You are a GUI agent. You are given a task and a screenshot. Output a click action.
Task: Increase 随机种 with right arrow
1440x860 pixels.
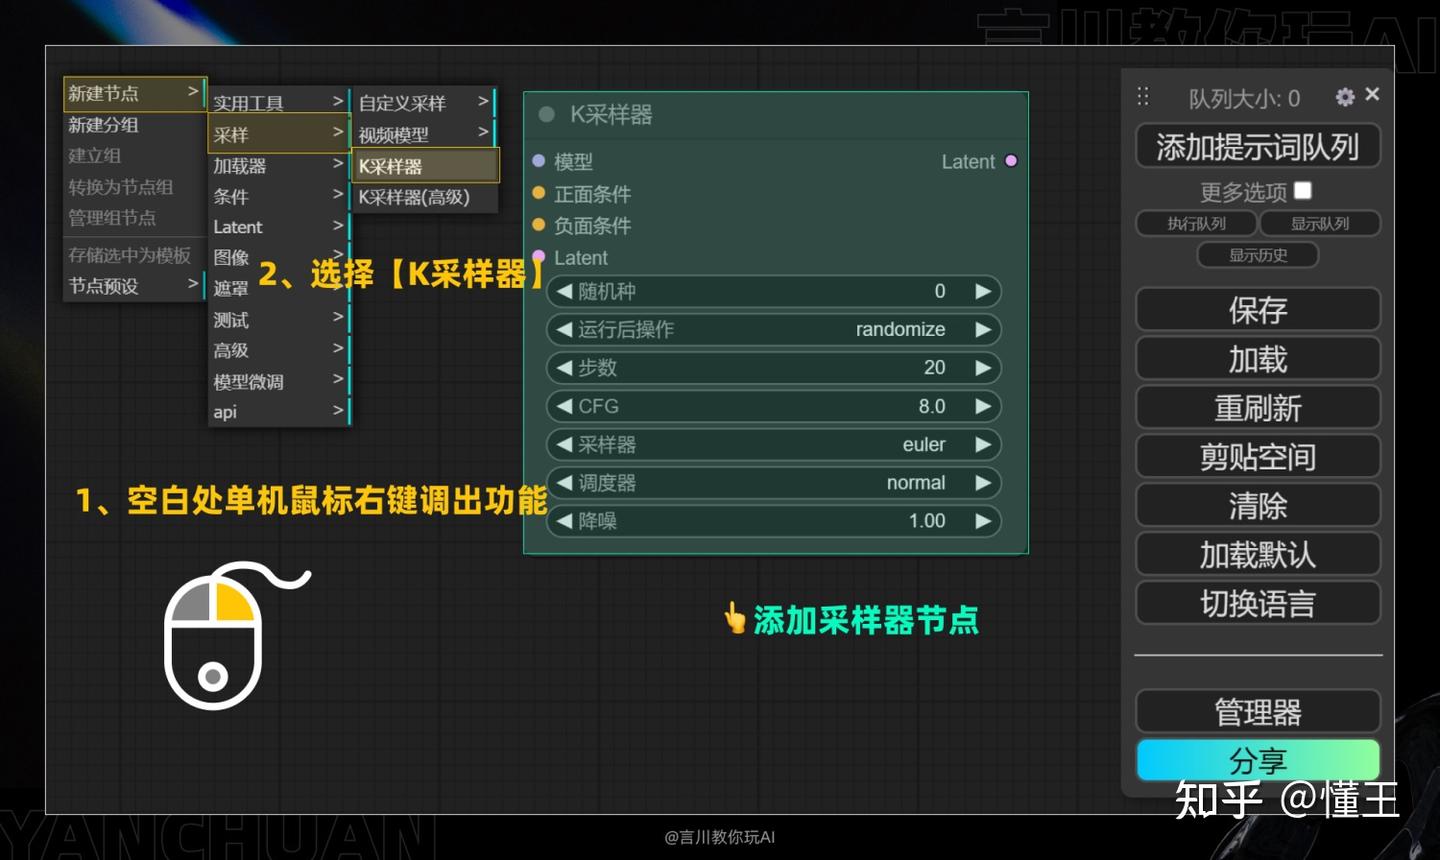(983, 291)
